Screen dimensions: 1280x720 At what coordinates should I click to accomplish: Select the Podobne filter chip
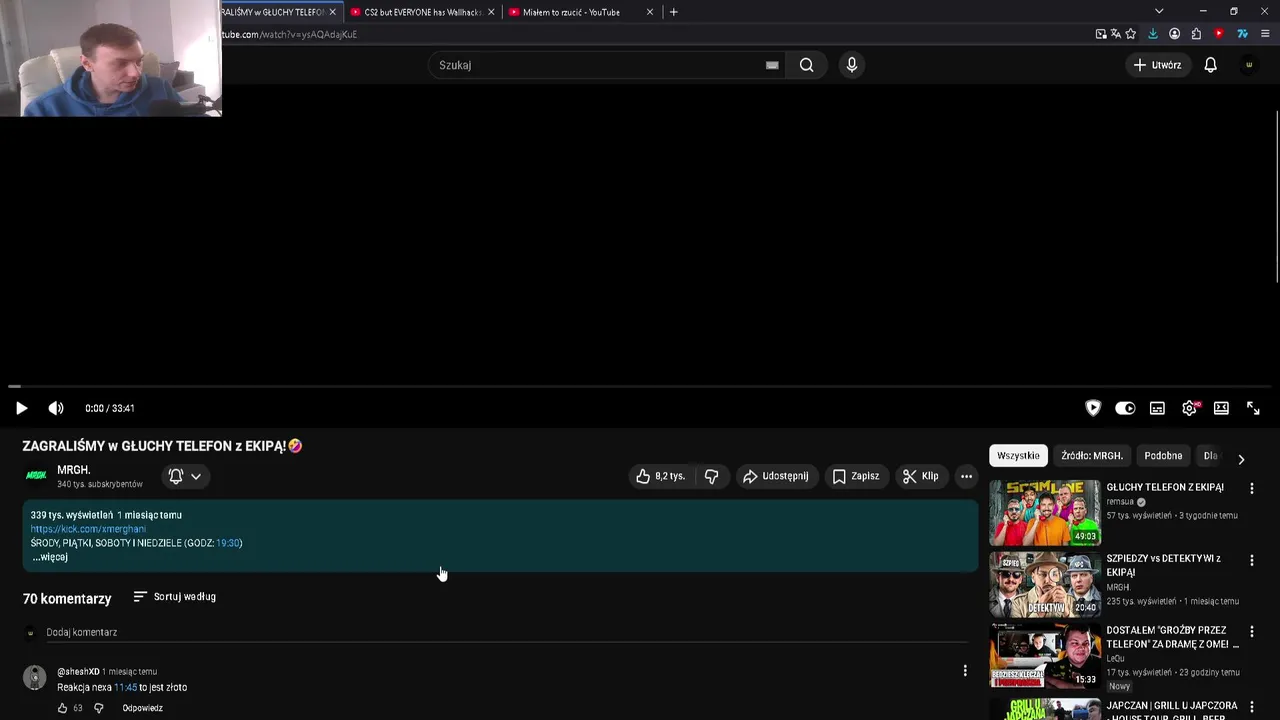click(x=1163, y=456)
